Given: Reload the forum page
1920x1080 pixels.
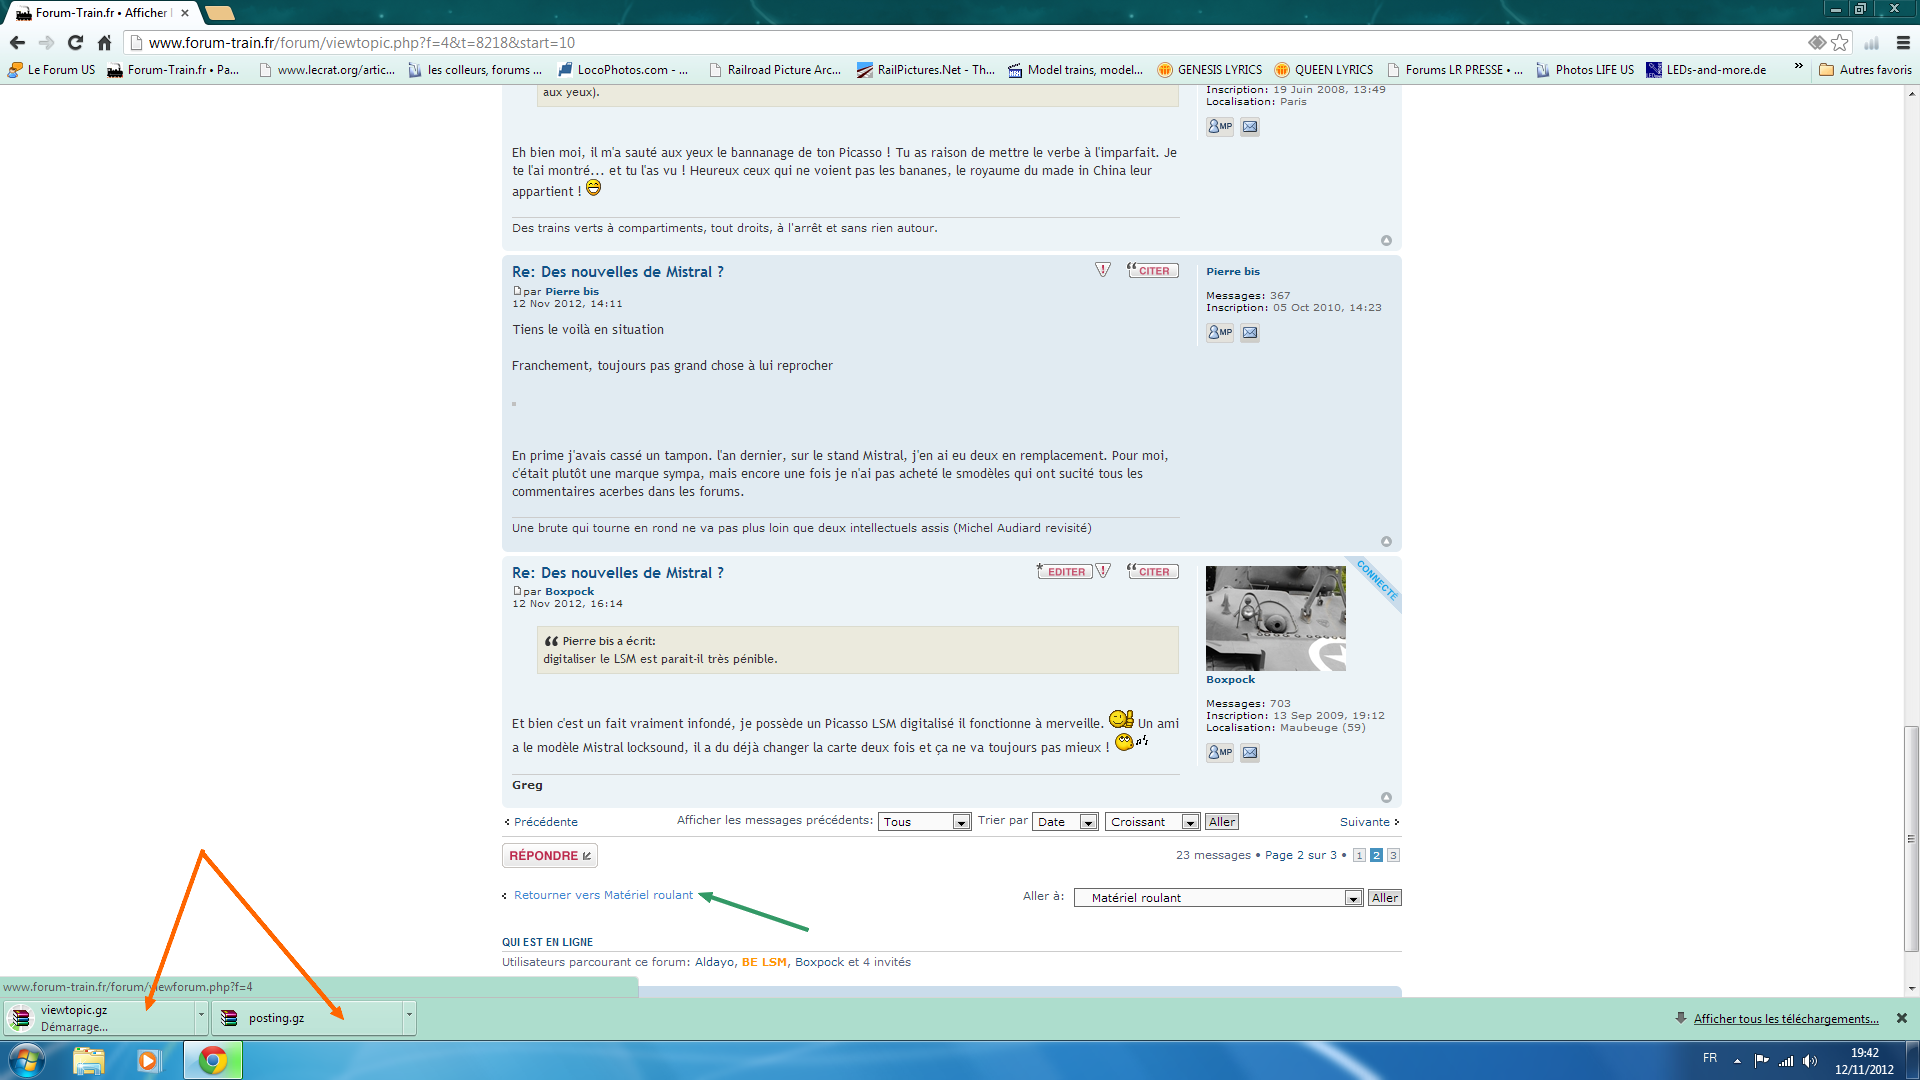Looking at the screenshot, I should click(x=75, y=43).
